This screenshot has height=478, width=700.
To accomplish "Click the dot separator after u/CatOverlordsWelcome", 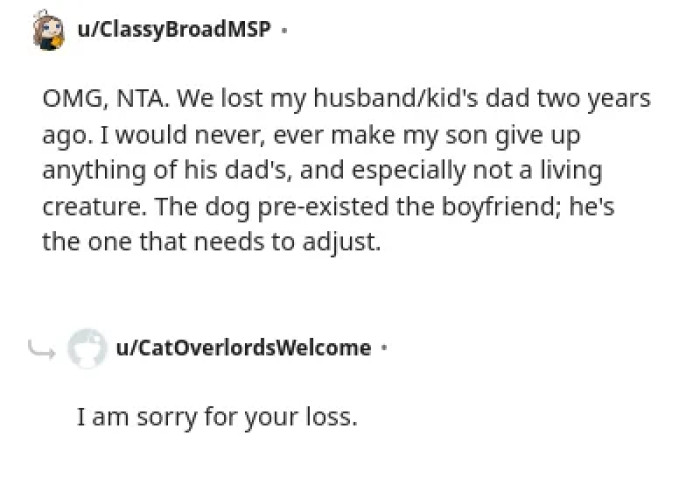I will pos(385,349).
